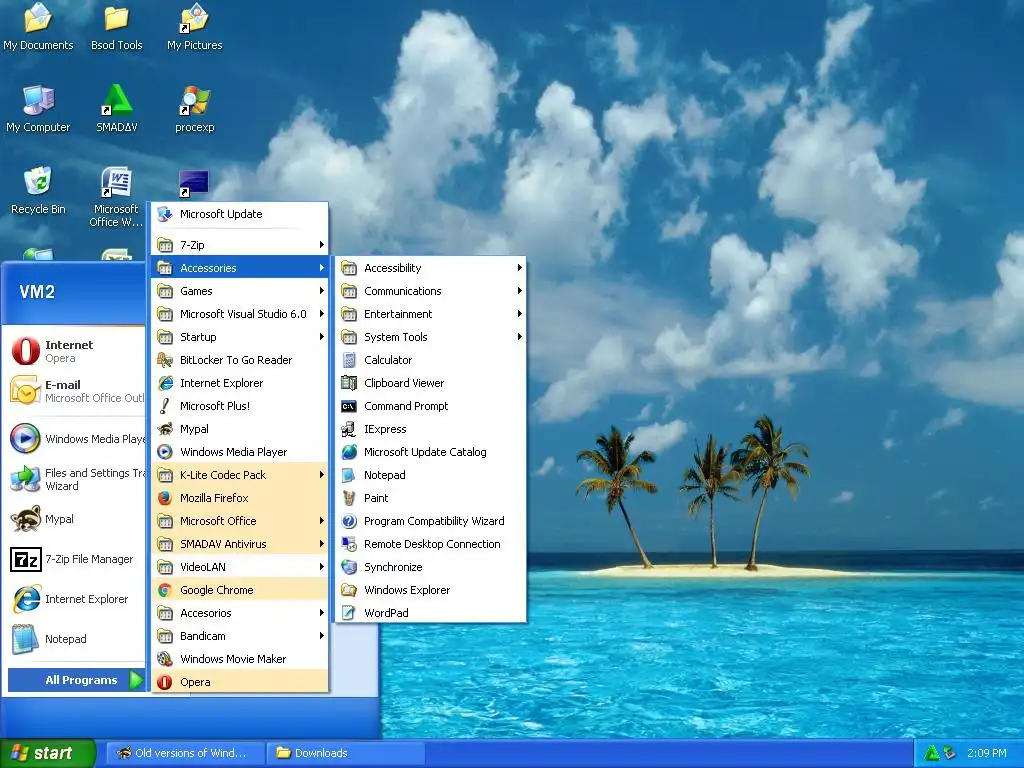The width and height of the screenshot is (1024, 768).
Task: Switch to Old versions of Windows taskbar button
Action: point(185,753)
